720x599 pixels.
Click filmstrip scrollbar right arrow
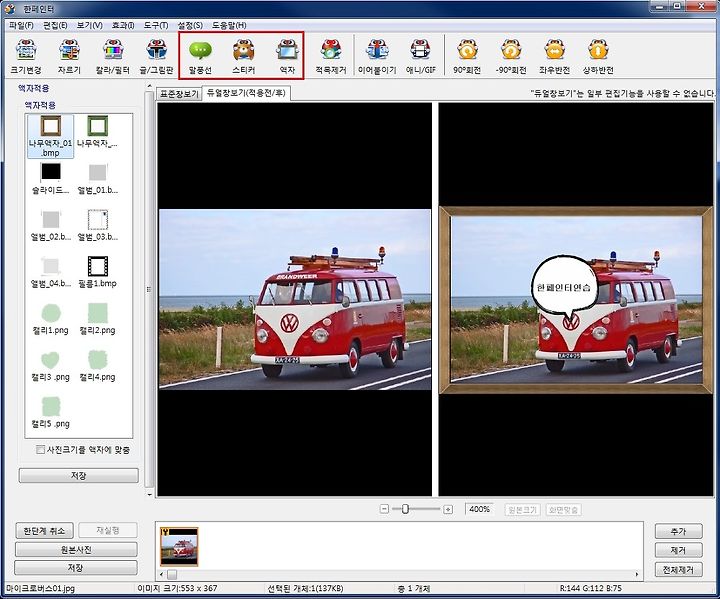637,574
